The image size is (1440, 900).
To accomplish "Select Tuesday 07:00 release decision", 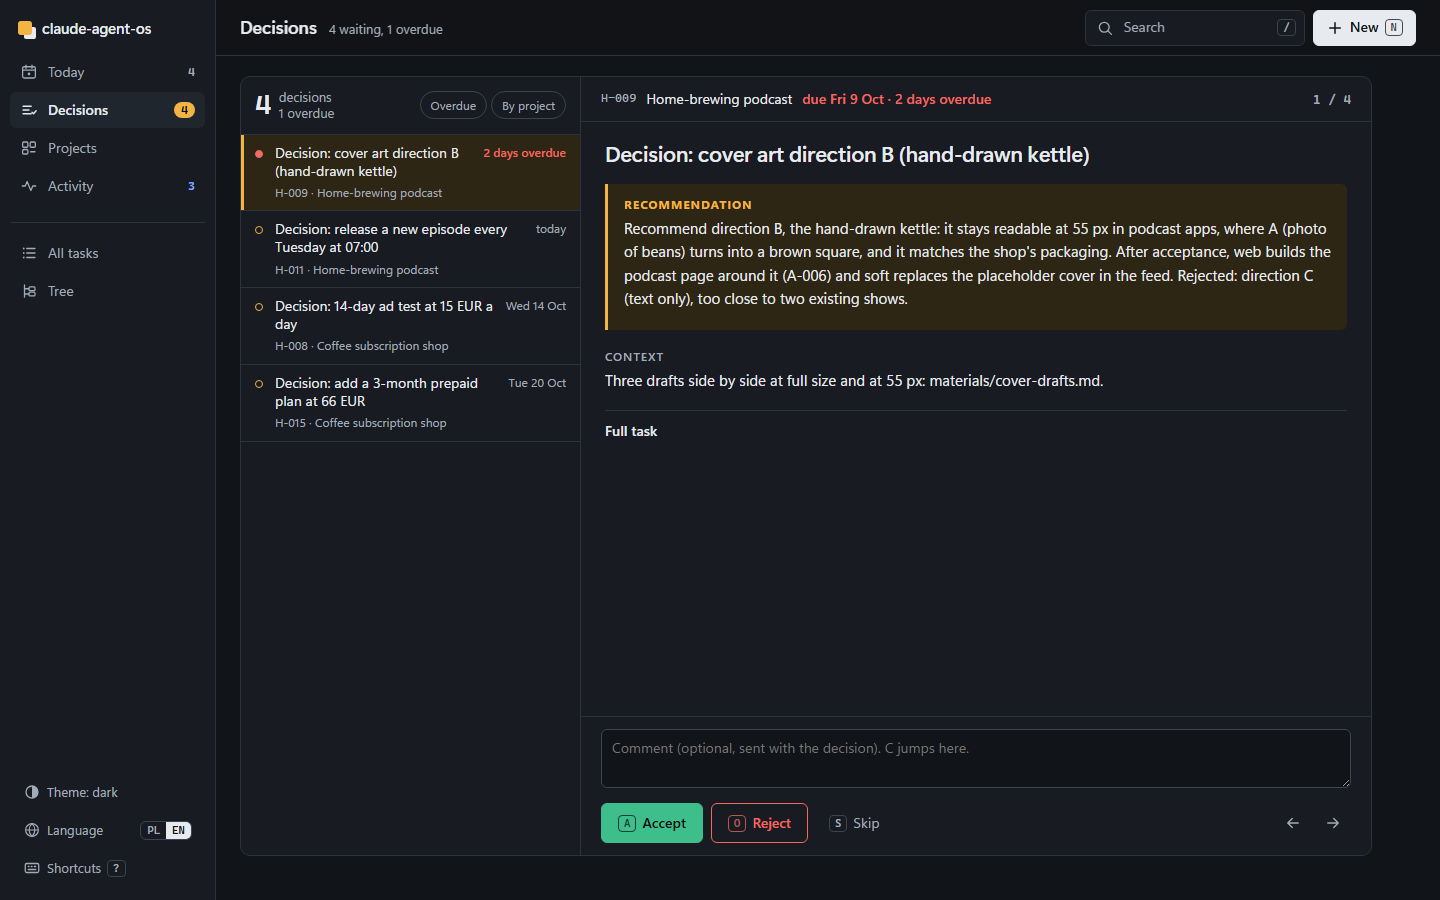I will [411, 249].
